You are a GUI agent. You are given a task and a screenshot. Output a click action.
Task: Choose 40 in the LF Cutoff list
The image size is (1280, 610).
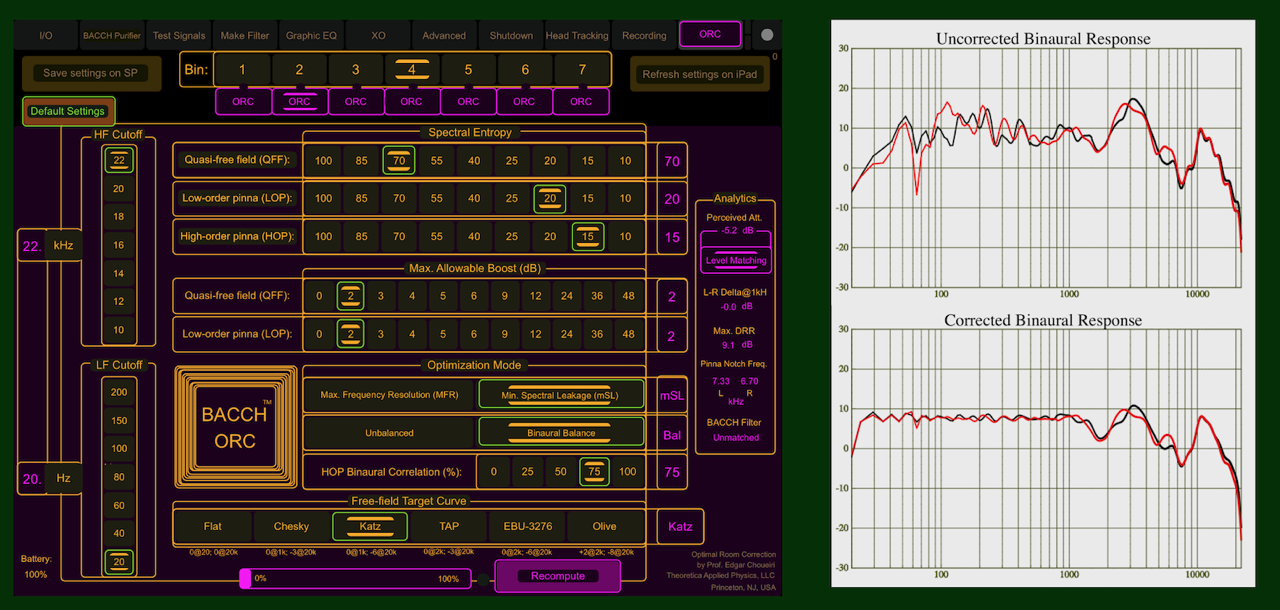coord(119,533)
